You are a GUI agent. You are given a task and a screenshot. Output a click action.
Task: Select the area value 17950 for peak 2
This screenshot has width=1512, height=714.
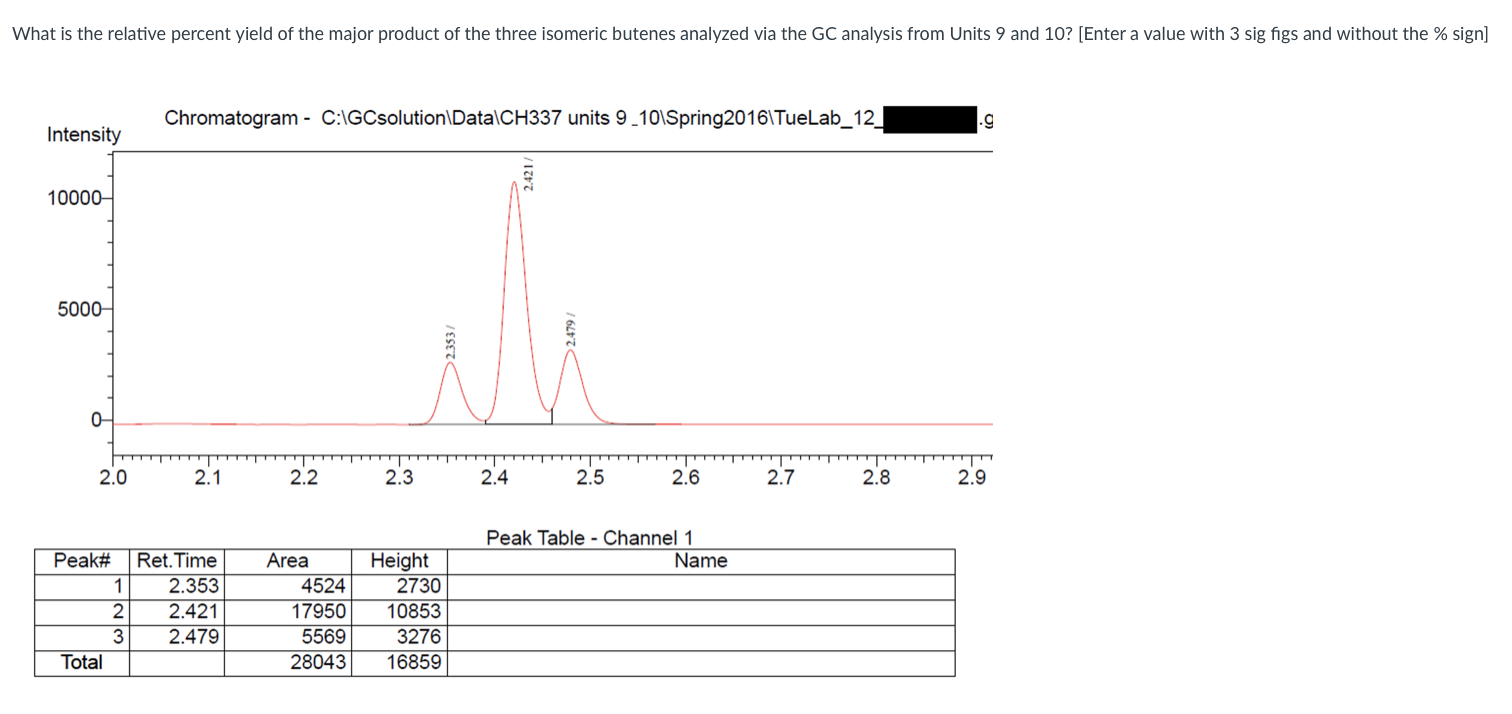pos(320,611)
